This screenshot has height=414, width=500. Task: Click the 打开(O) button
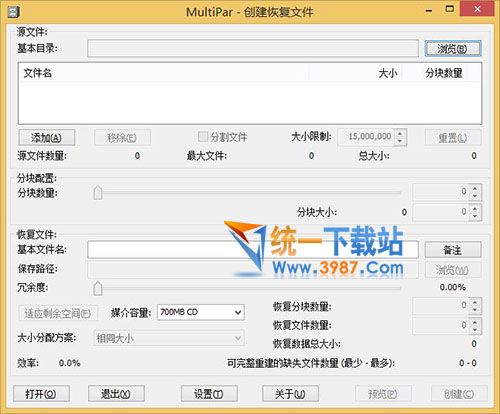tap(41, 394)
